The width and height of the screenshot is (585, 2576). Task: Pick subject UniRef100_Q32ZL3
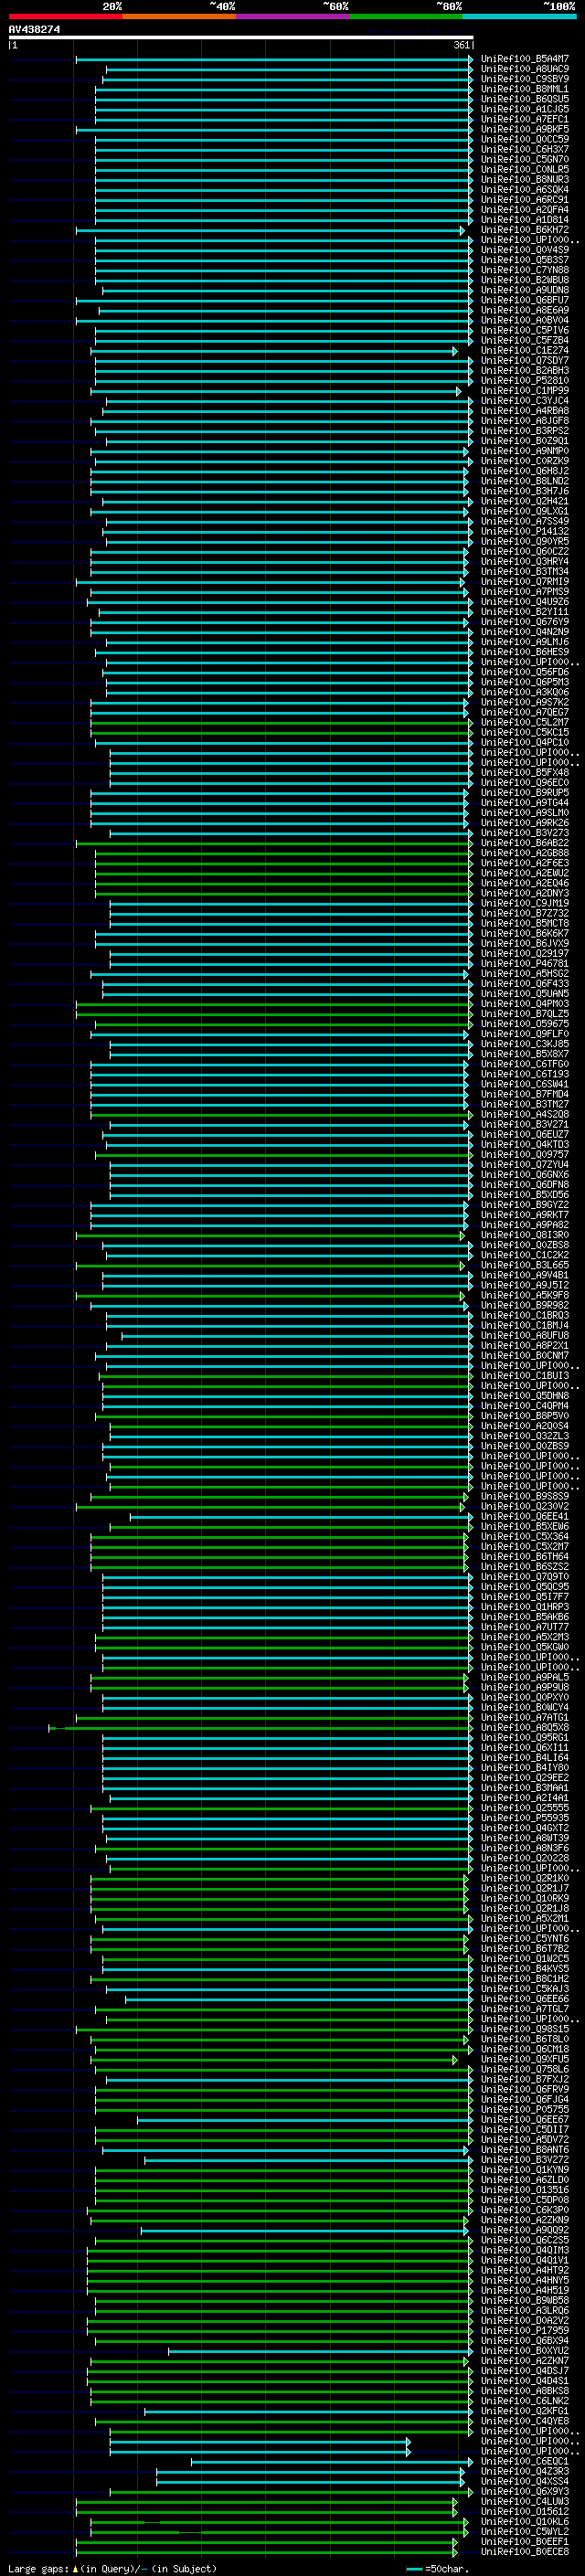(525, 1436)
